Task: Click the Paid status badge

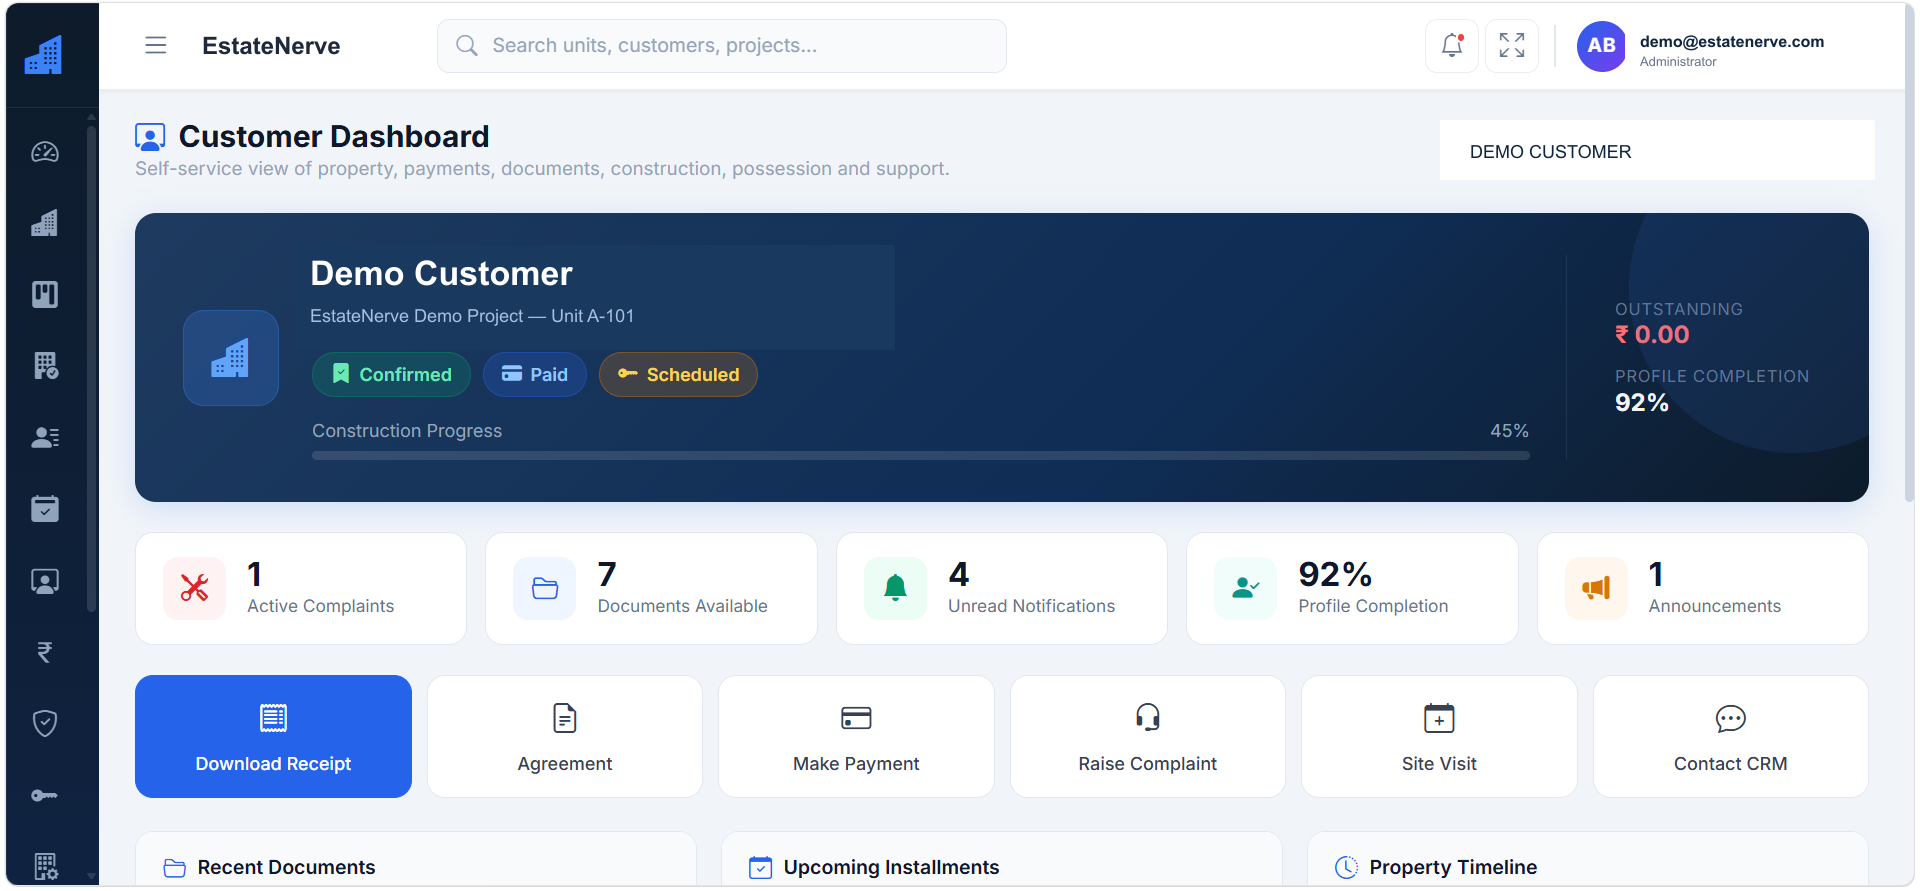Action: 535,374
